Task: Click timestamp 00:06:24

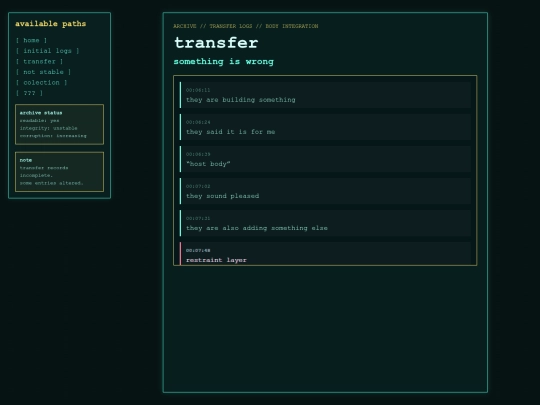Action: [198, 122]
